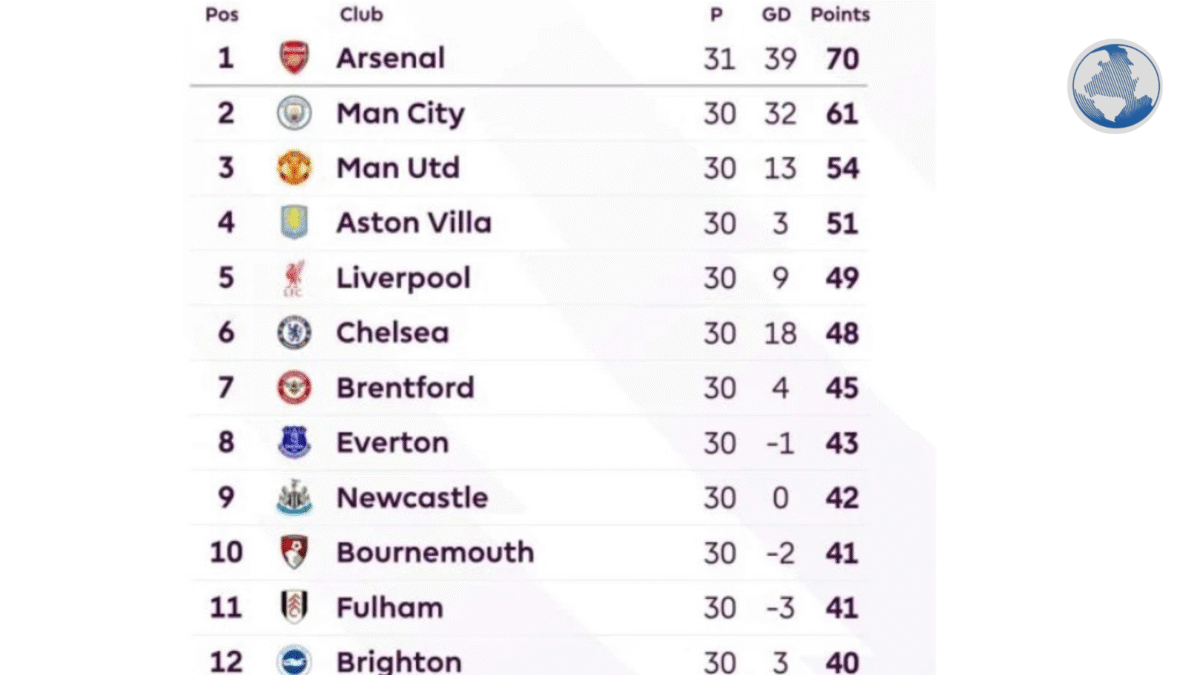The image size is (1200, 675).
Task: Click the Chelsea club badge
Action: point(294,333)
